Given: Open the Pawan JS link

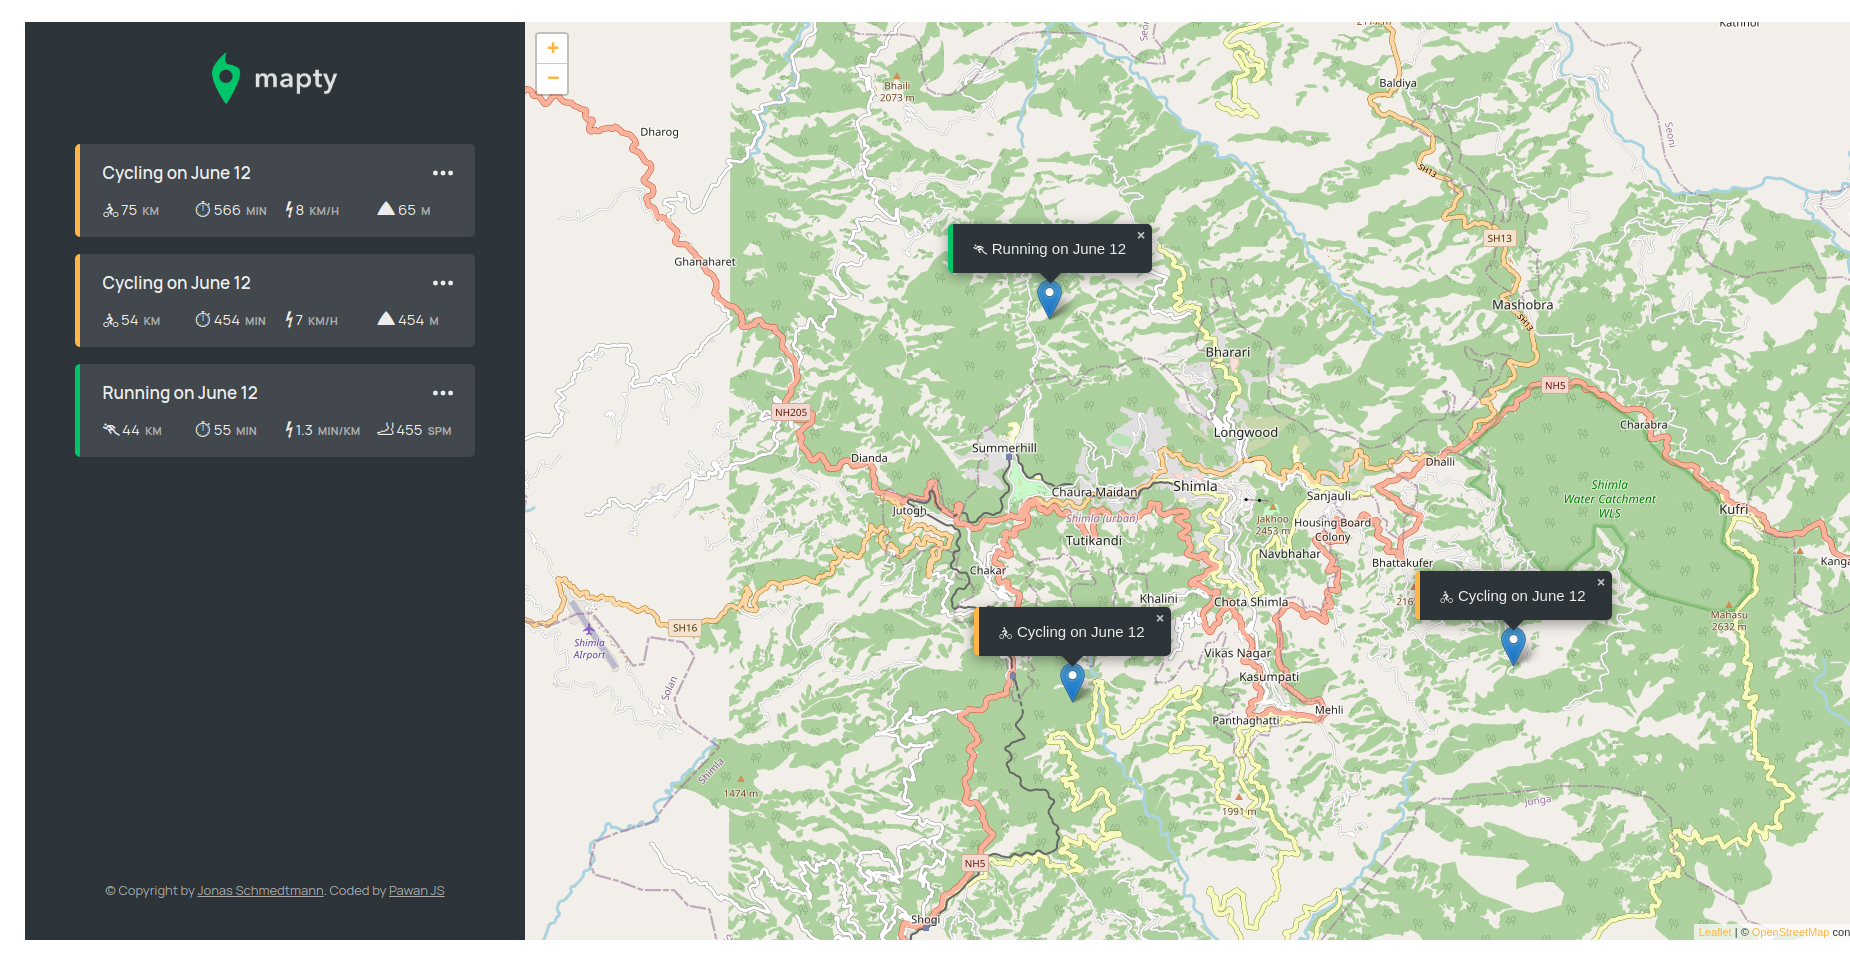Looking at the screenshot, I should tap(416, 891).
